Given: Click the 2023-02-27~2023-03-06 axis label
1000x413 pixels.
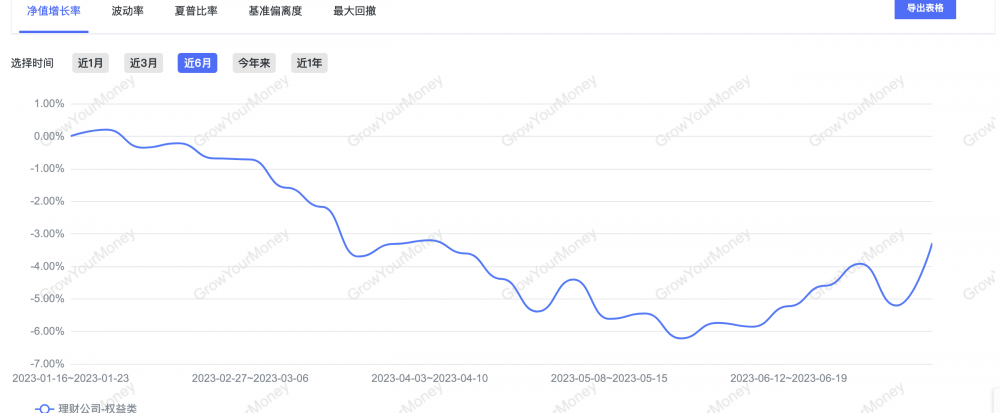Looking at the screenshot, I should (x=250, y=378).
